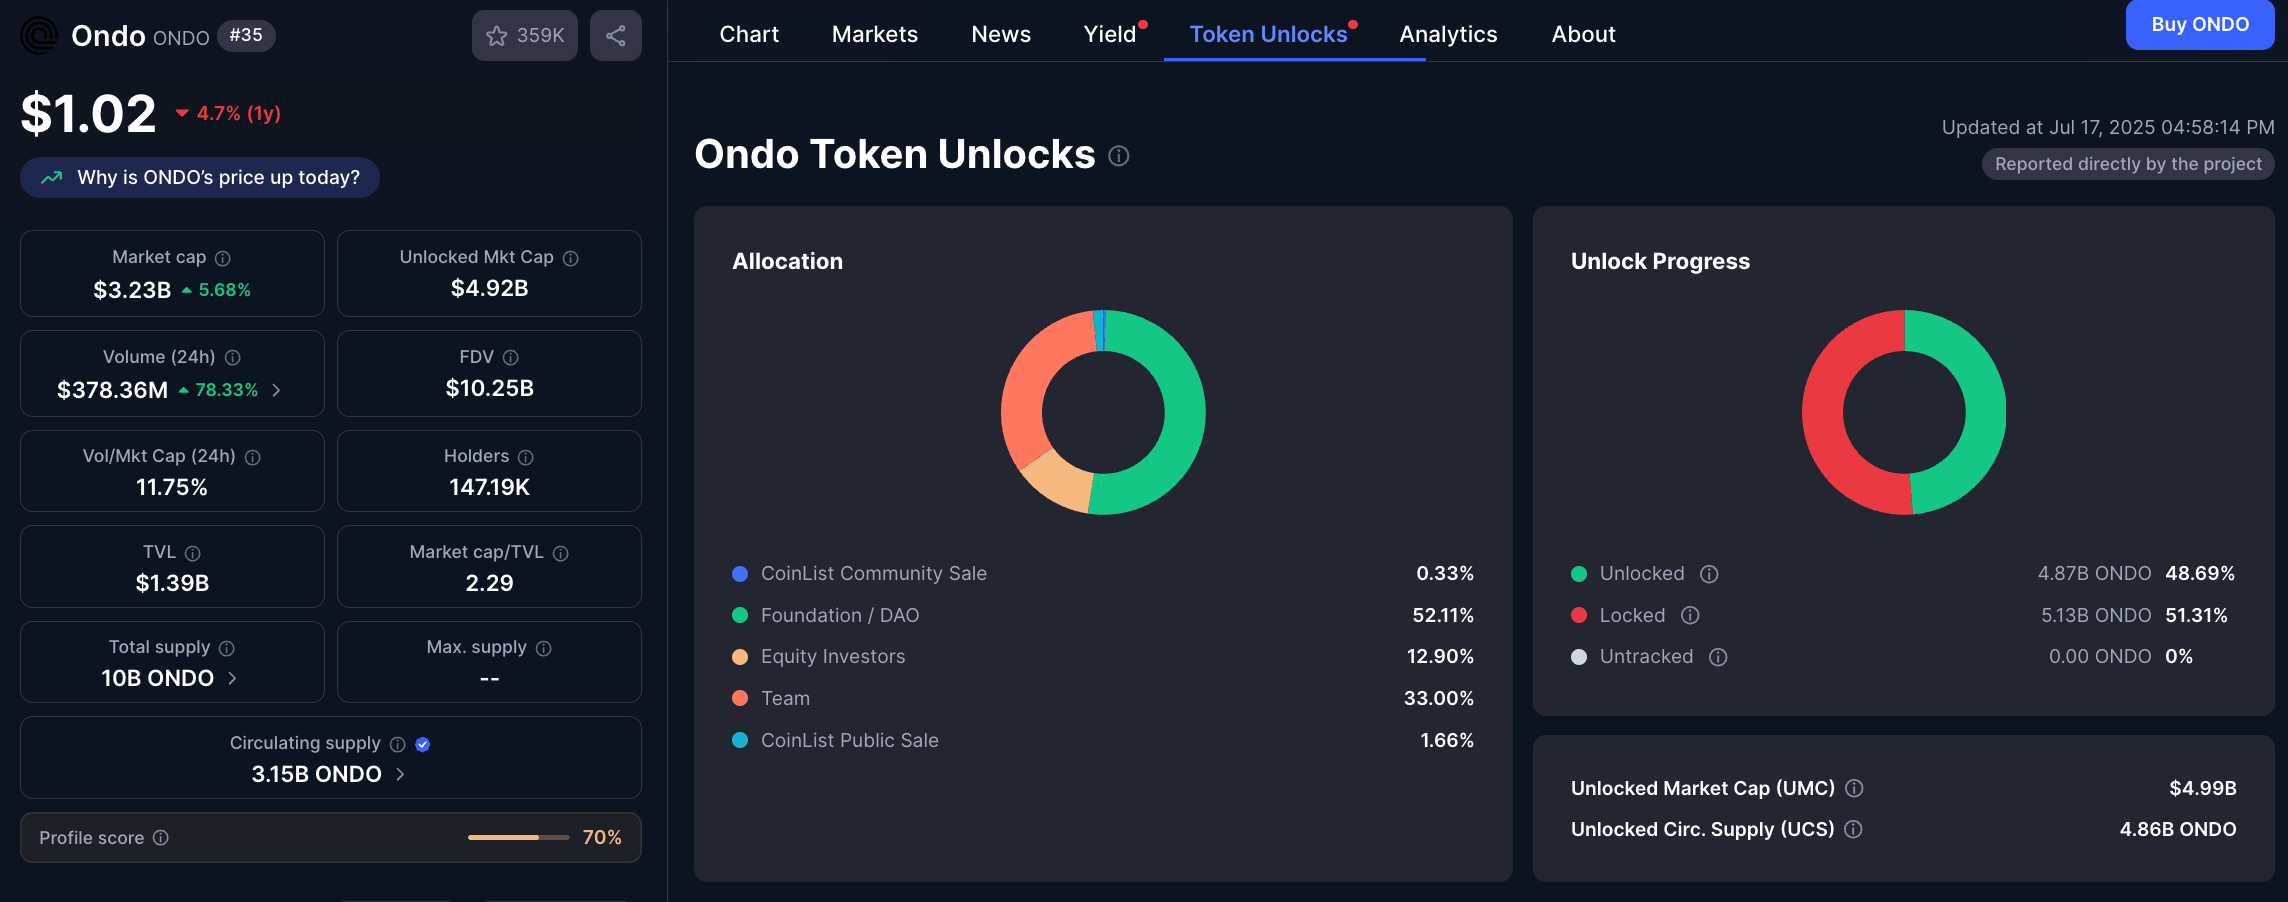This screenshot has height=902, width=2288.
Task: Open Unlocked Mkt Cap info icon
Action: 571,258
